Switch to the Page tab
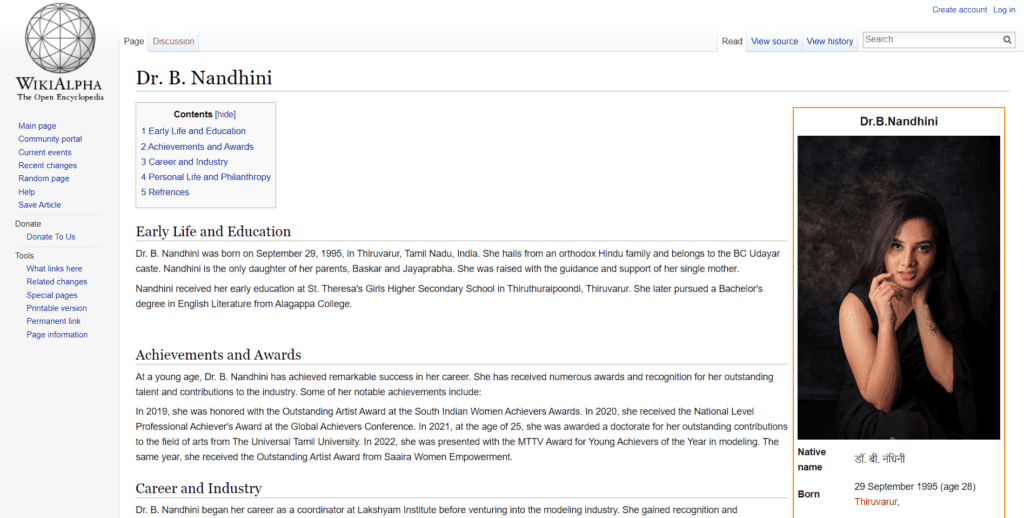Image resolution: width=1024 pixels, height=518 pixels. 134,41
